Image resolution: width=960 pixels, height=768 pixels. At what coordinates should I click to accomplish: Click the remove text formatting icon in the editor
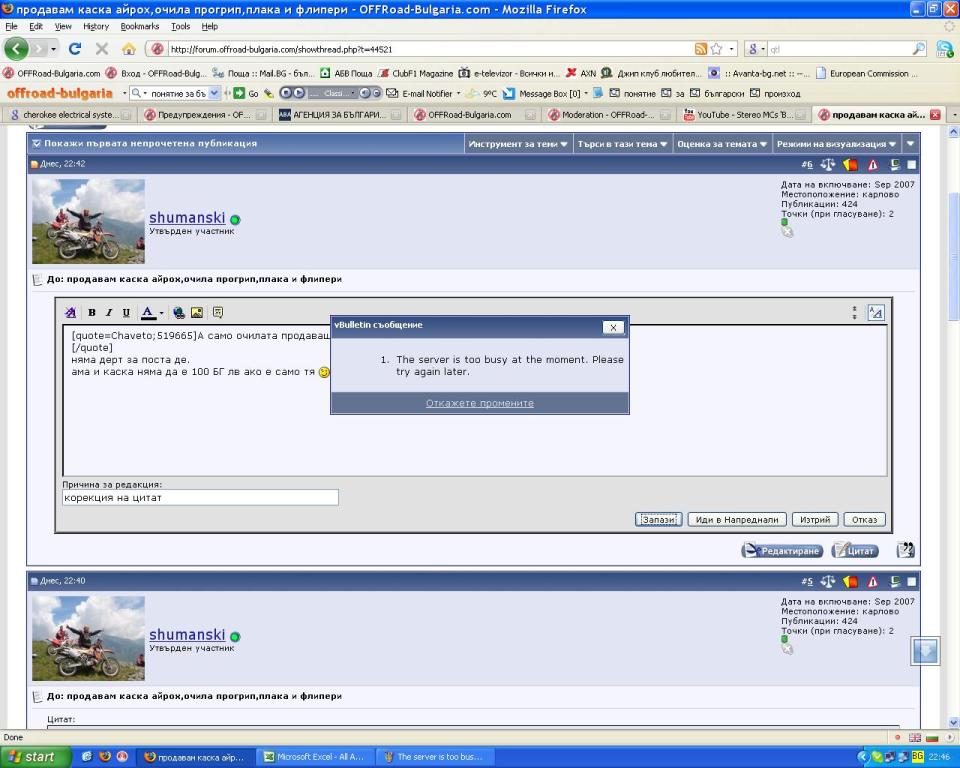pyautogui.click(x=71, y=313)
